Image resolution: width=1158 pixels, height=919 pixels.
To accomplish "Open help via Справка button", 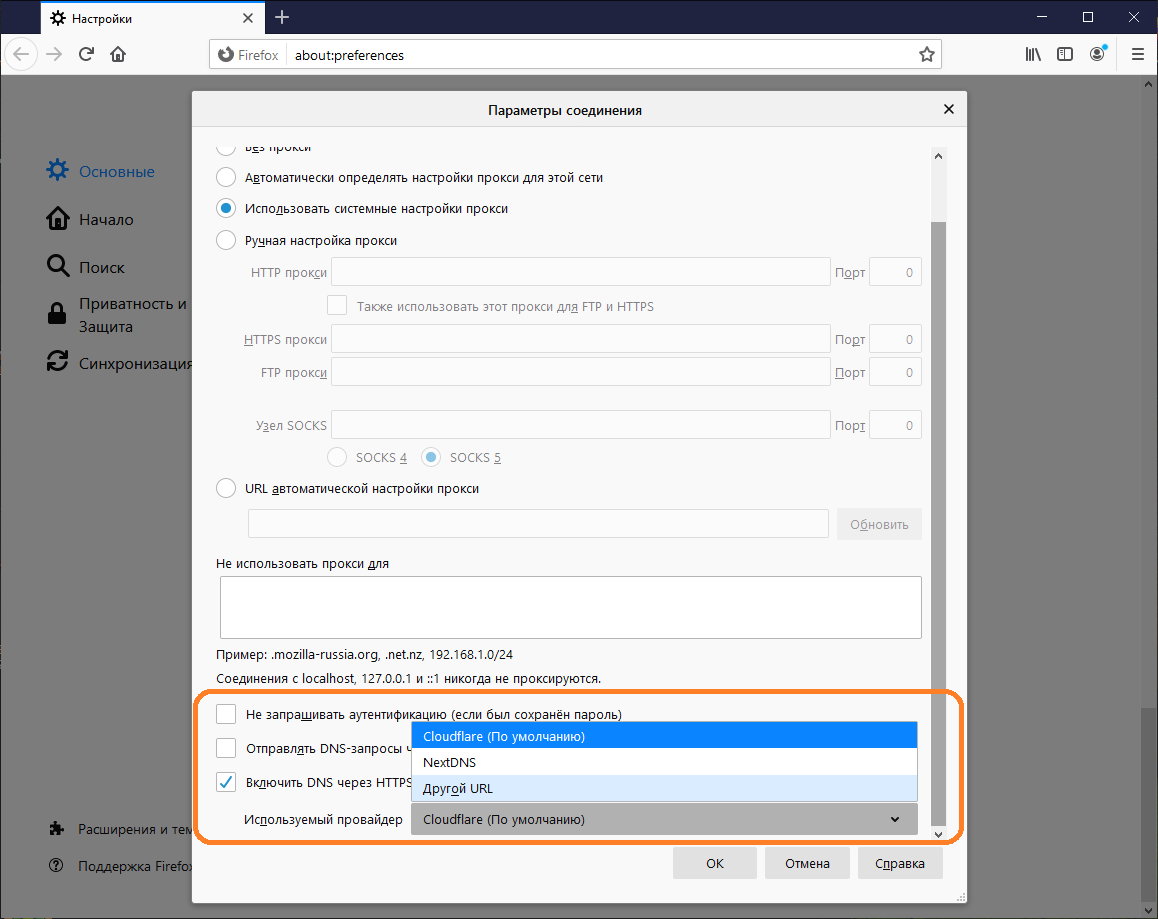I will pyautogui.click(x=899, y=862).
